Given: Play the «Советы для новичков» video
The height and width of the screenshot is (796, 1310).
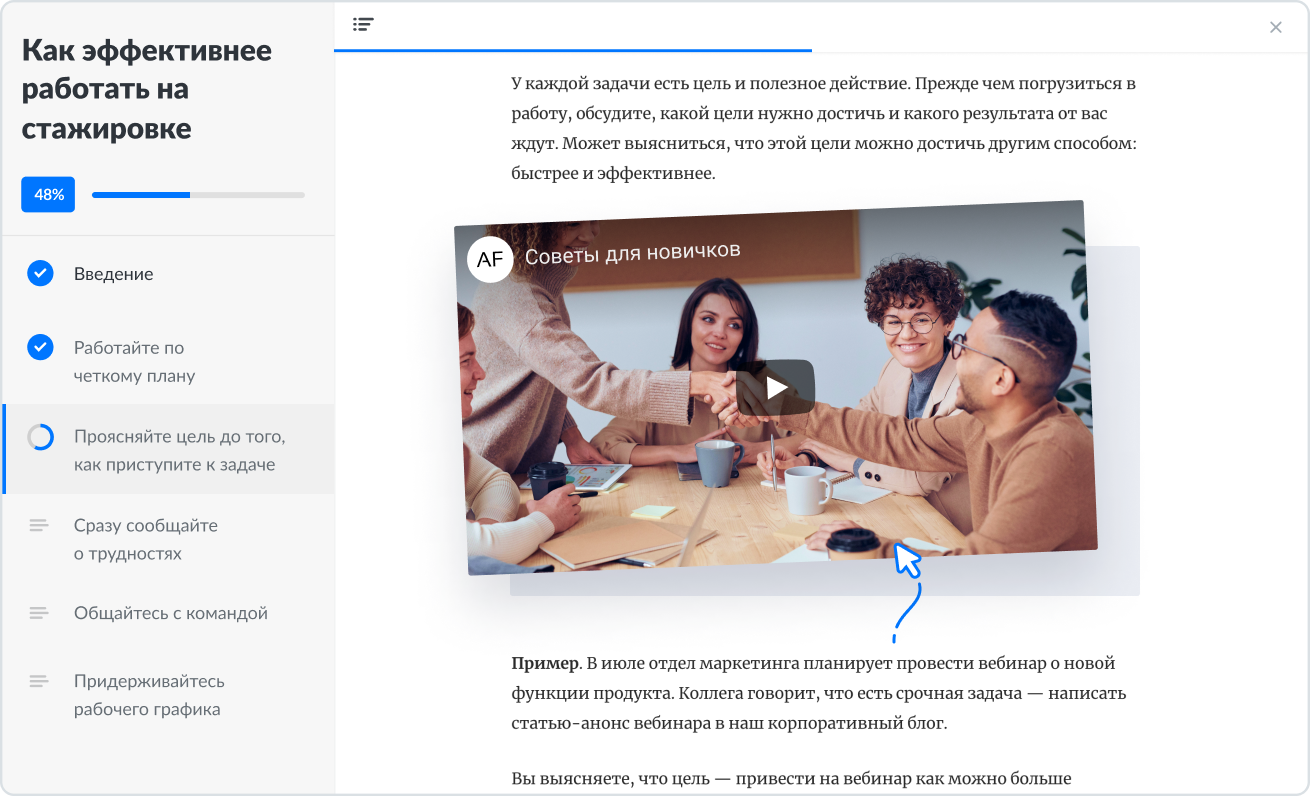Looking at the screenshot, I should point(775,387).
